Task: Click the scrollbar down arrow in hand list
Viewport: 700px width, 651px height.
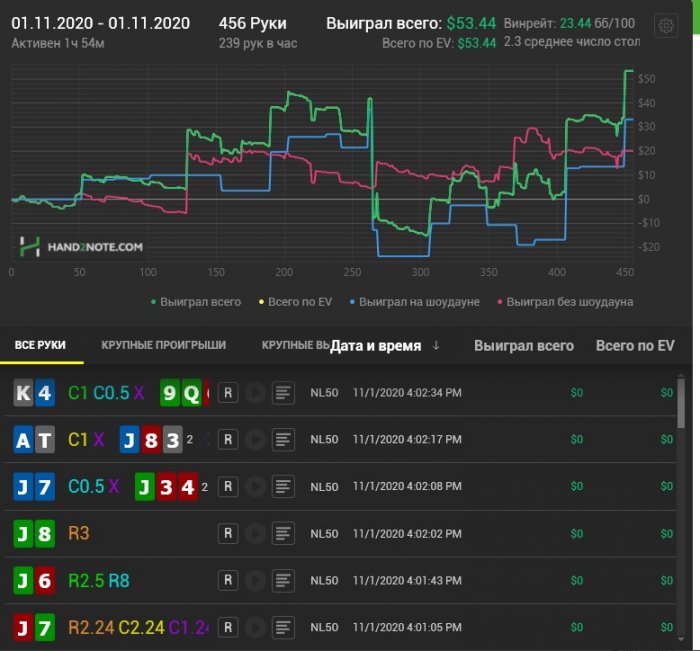Action: [681, 639]
